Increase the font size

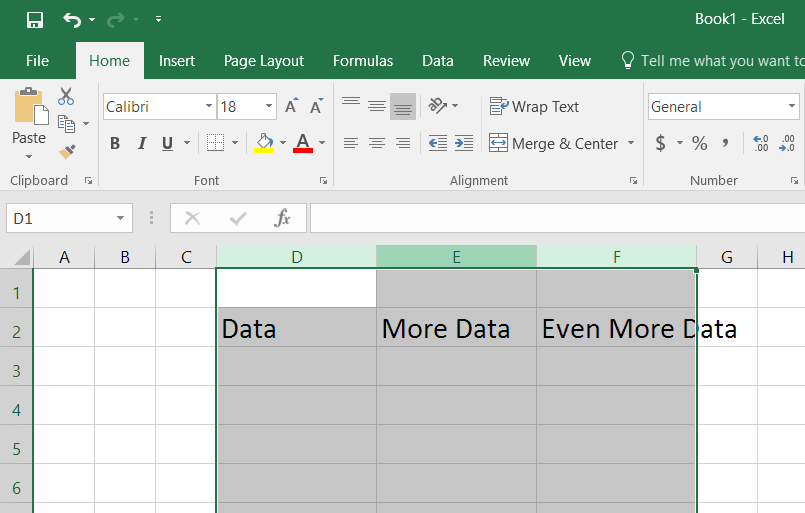tap(291, 106)
